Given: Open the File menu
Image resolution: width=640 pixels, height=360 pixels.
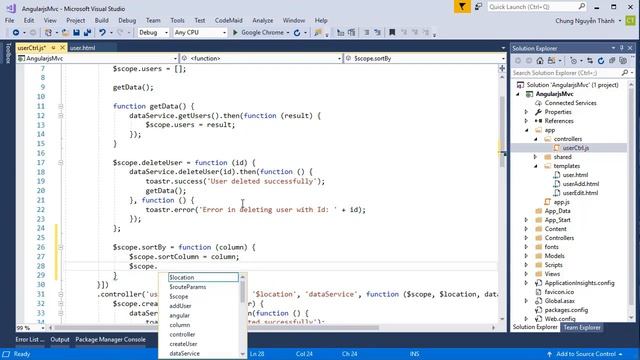Looking at the screenshot, I should pyautogui.click(x=9, y=20).
